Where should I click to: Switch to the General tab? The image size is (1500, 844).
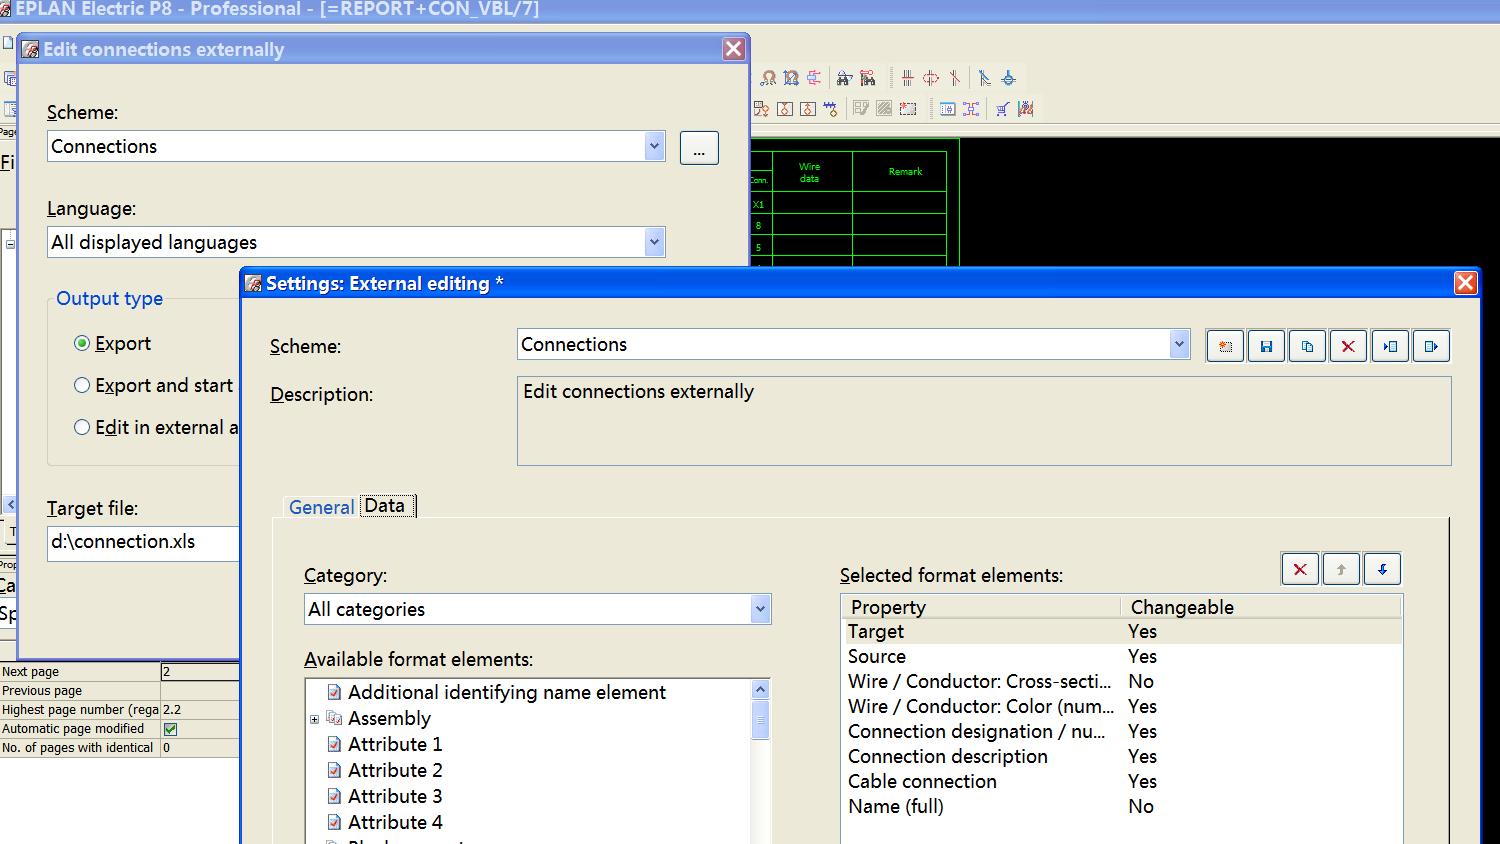tap(321, 507)
